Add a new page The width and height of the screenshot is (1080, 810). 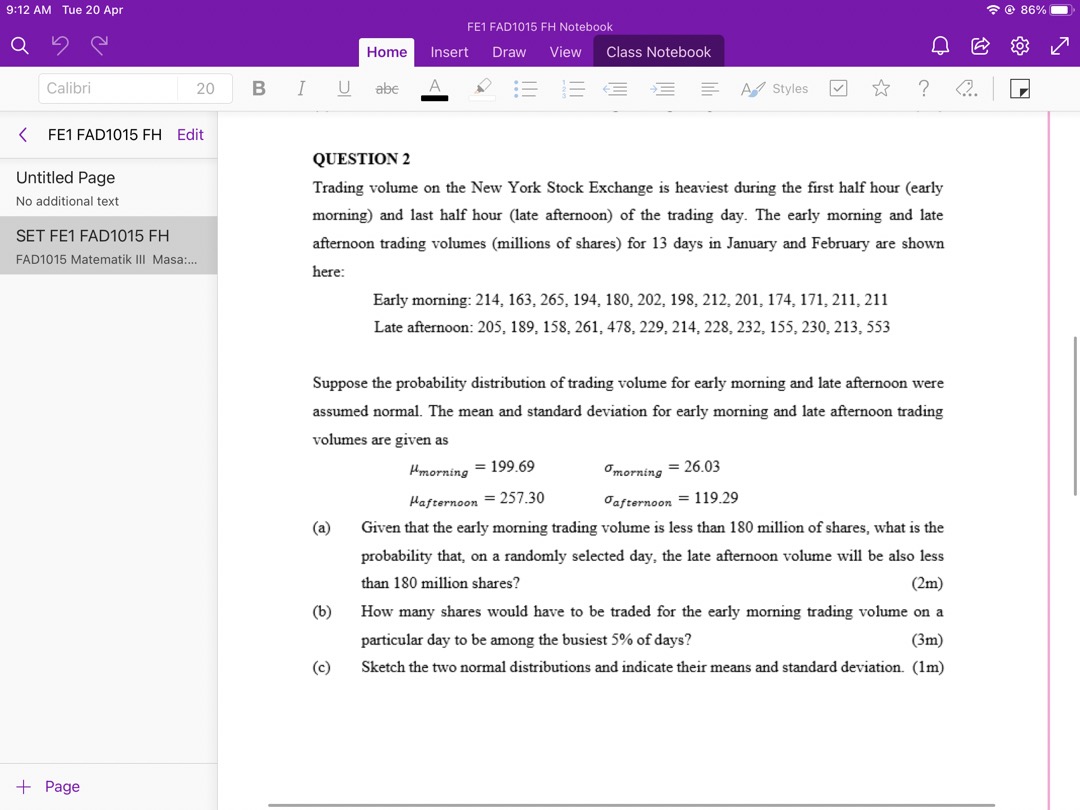pos(45,786)
